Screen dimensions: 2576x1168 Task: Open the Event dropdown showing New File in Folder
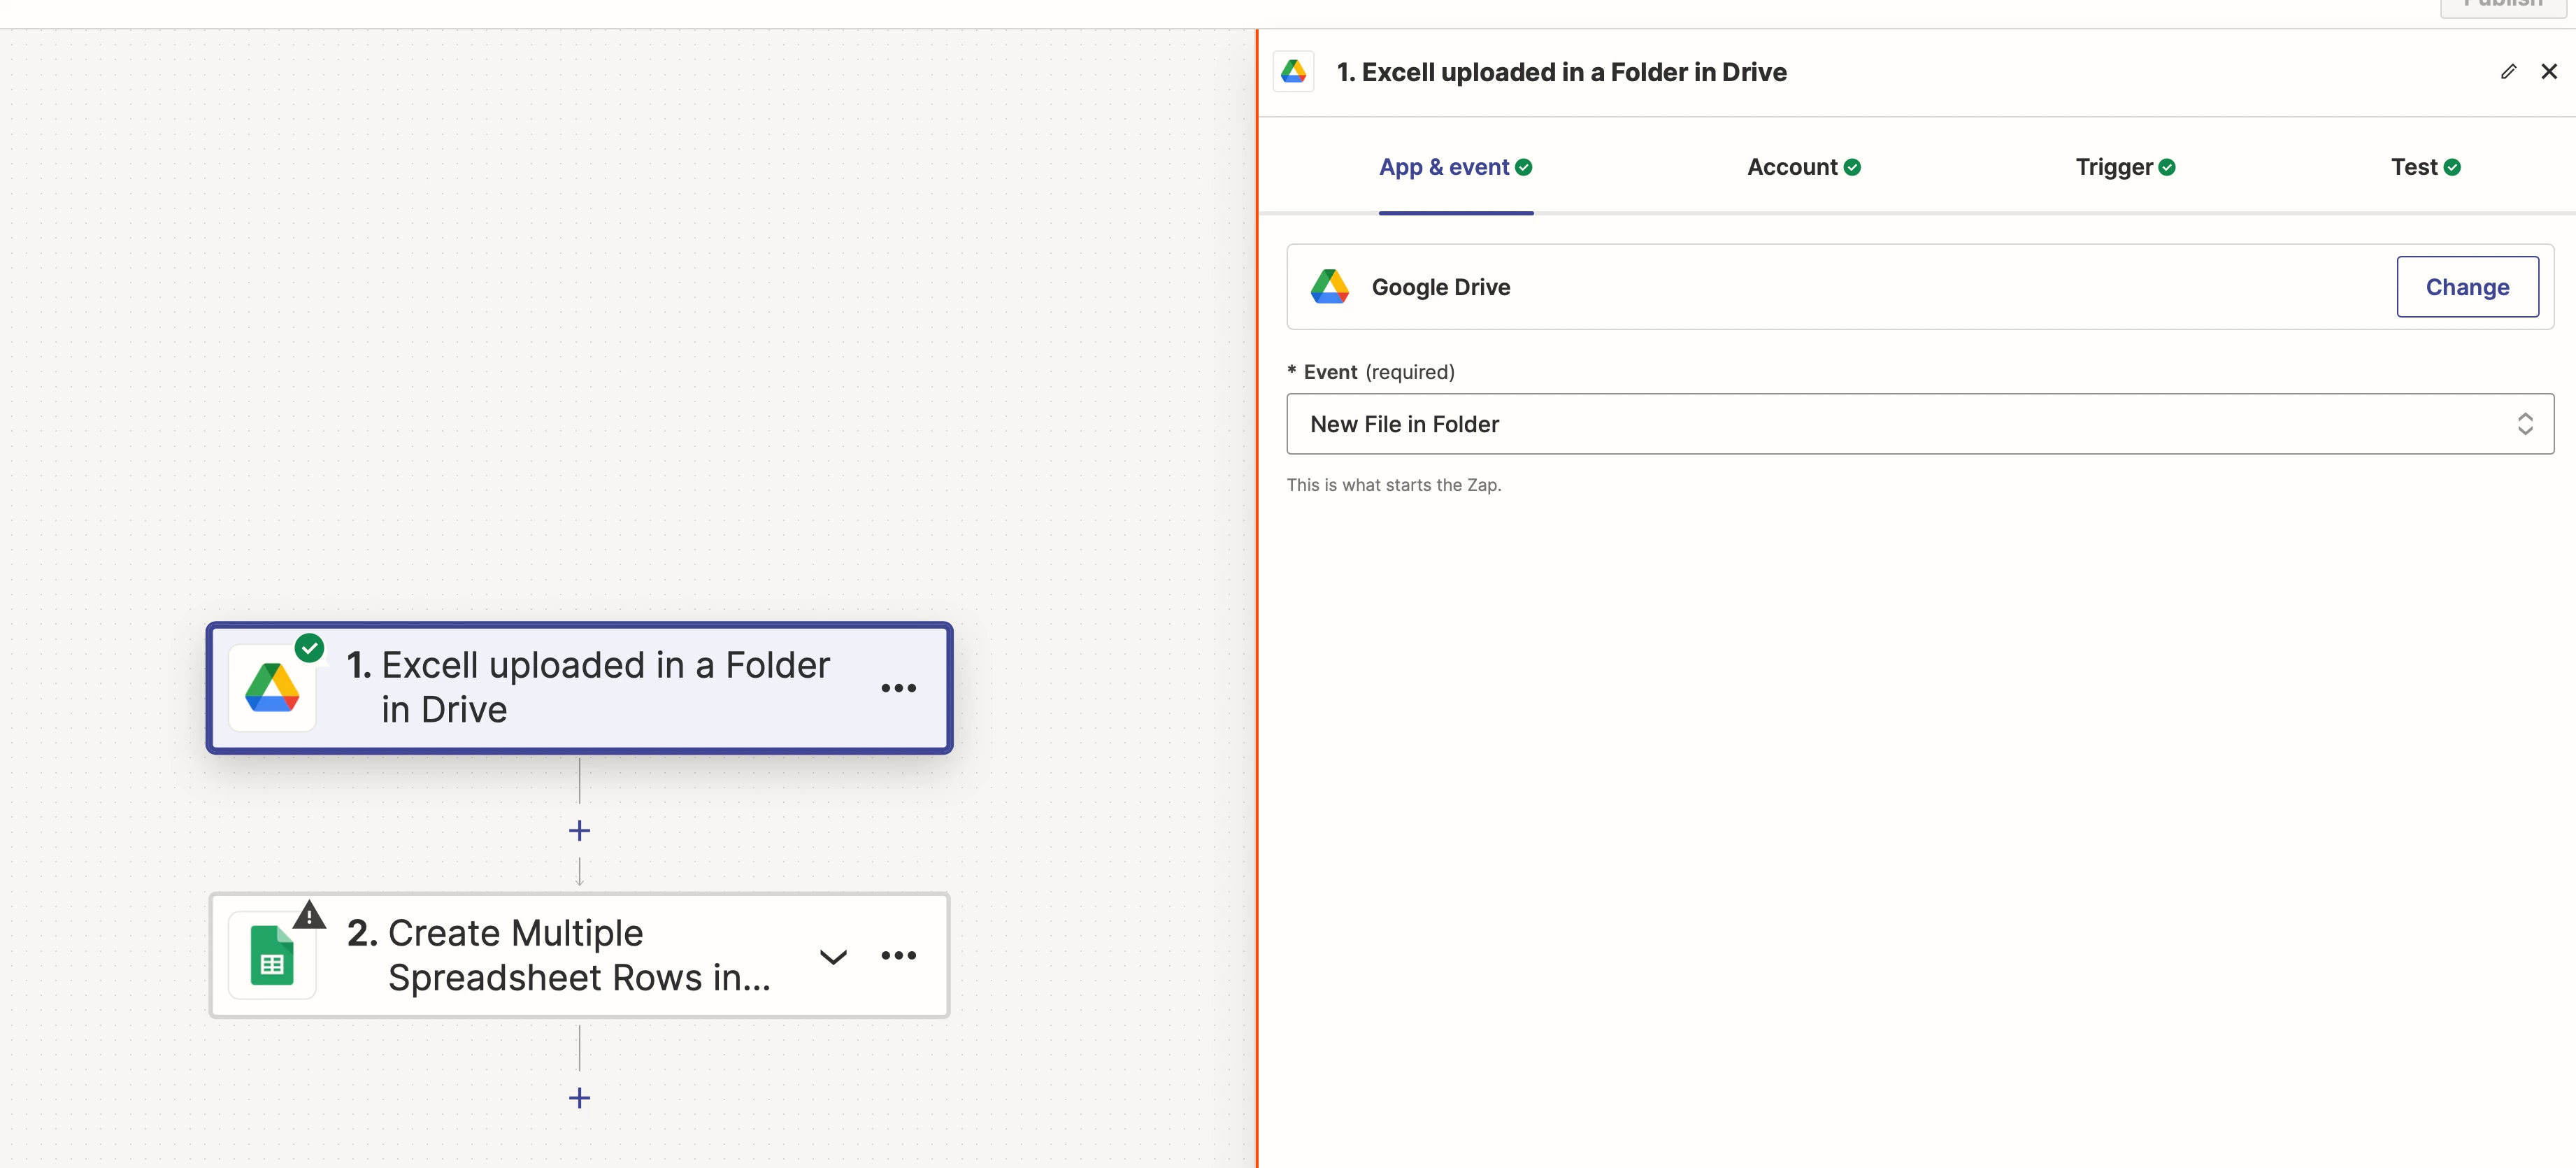pyautogui.click(x=1900, y=424)
